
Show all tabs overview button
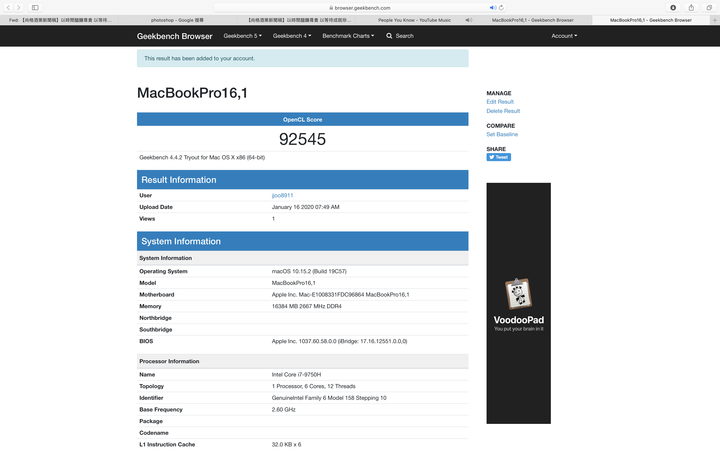point(709,7)
